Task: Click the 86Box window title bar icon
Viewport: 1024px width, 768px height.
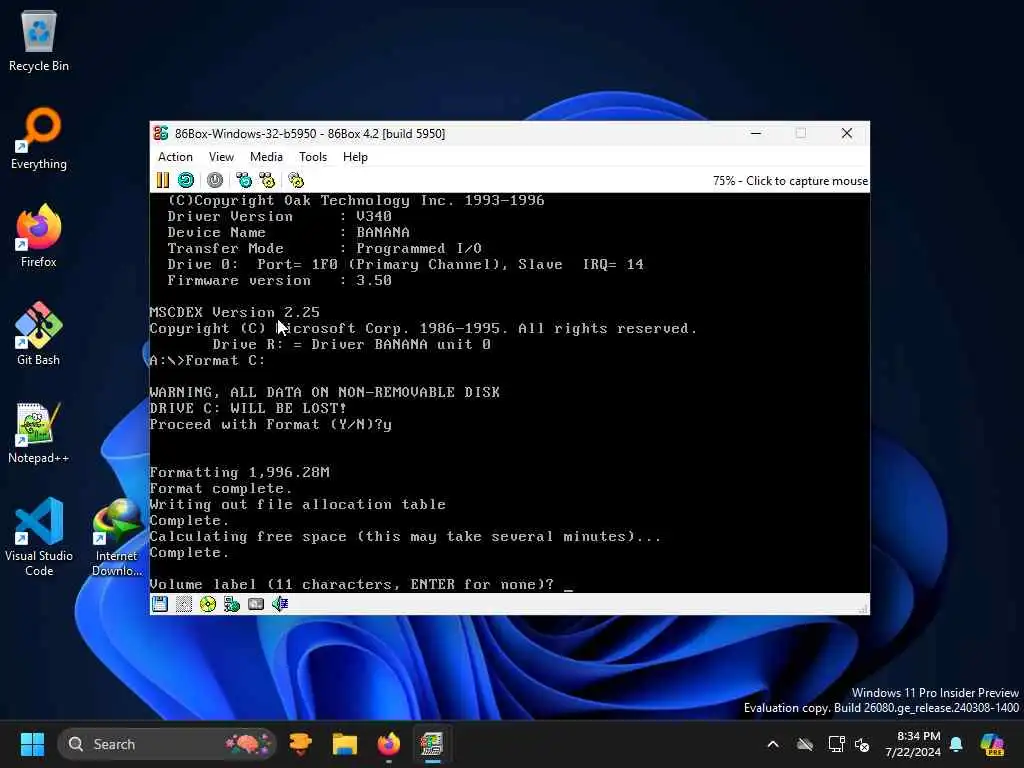Action: 161,133
